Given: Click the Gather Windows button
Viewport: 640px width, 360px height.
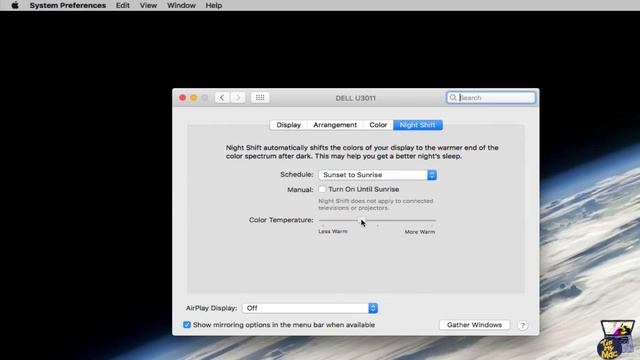Looking at the screenshot, I should tap(474, 325).
